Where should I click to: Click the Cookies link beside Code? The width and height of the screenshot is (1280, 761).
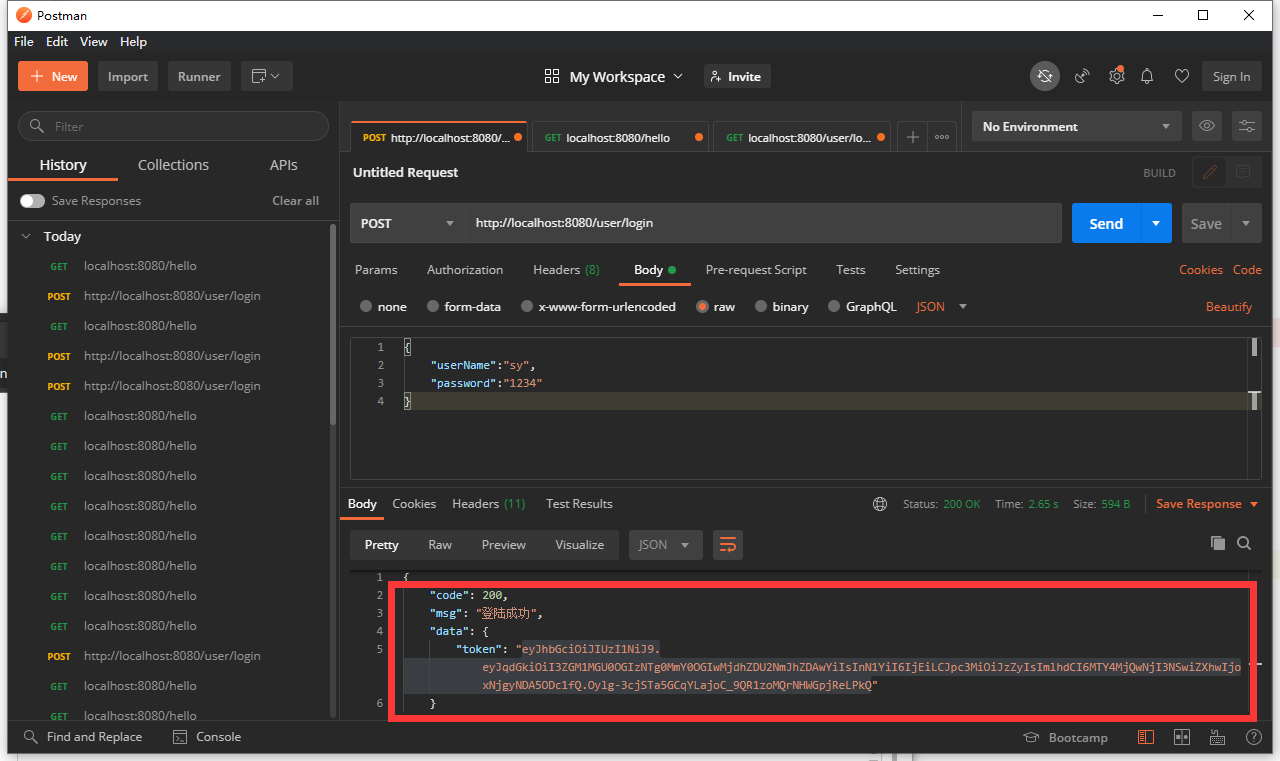(x=1201, y=270)
